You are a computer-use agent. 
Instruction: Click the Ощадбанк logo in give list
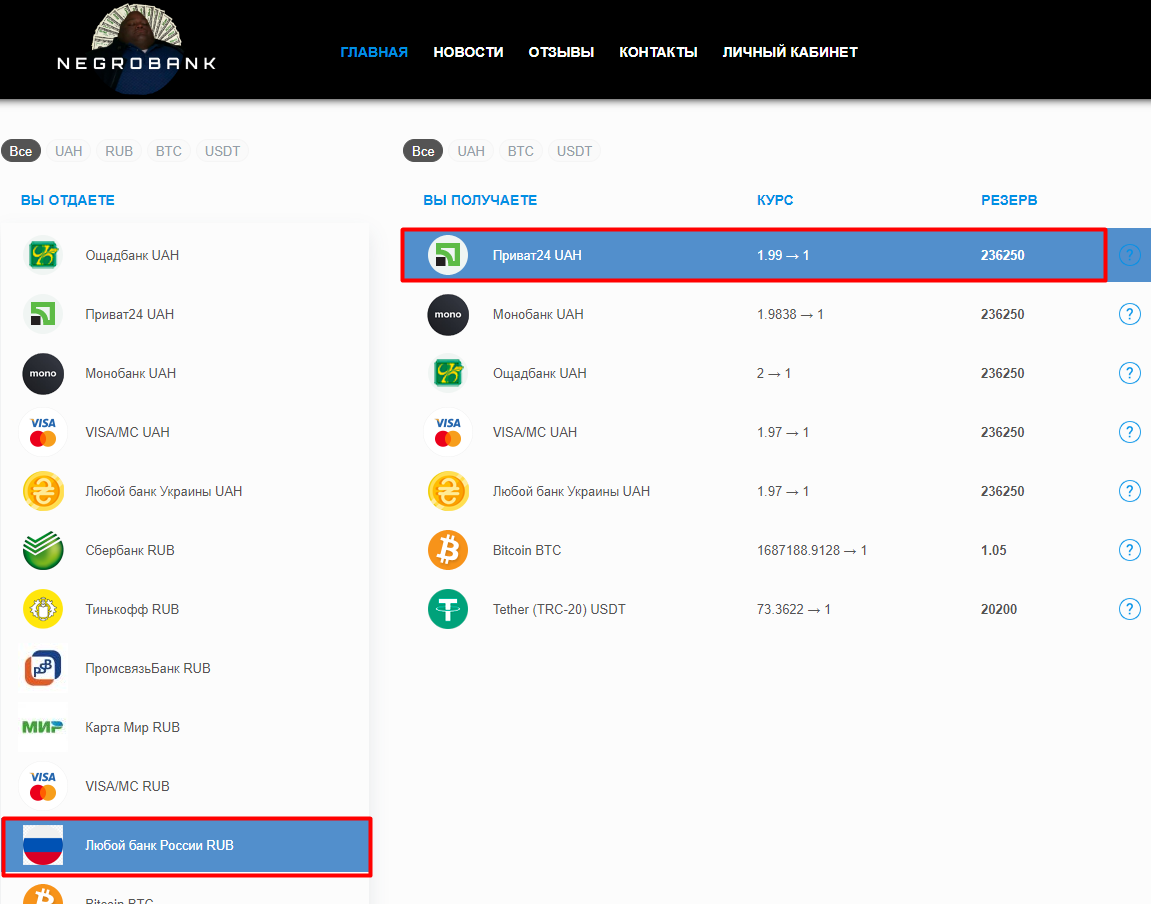click(43, 255)
